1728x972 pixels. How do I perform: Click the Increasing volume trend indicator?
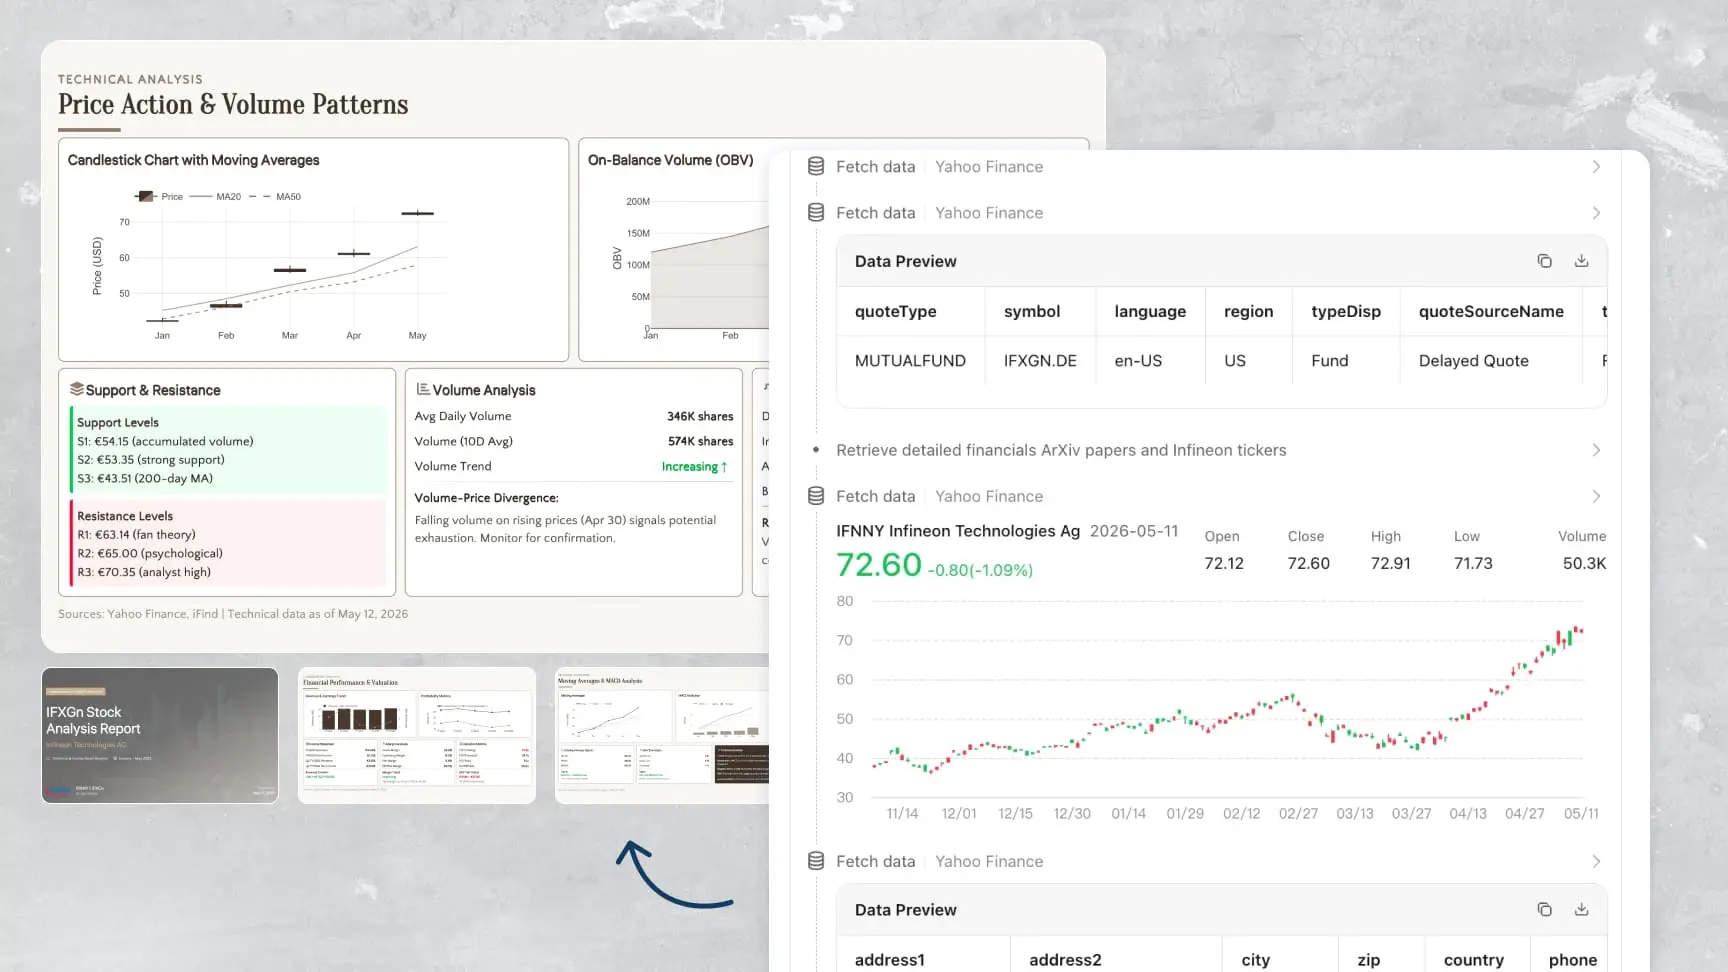tap(694, 467)
